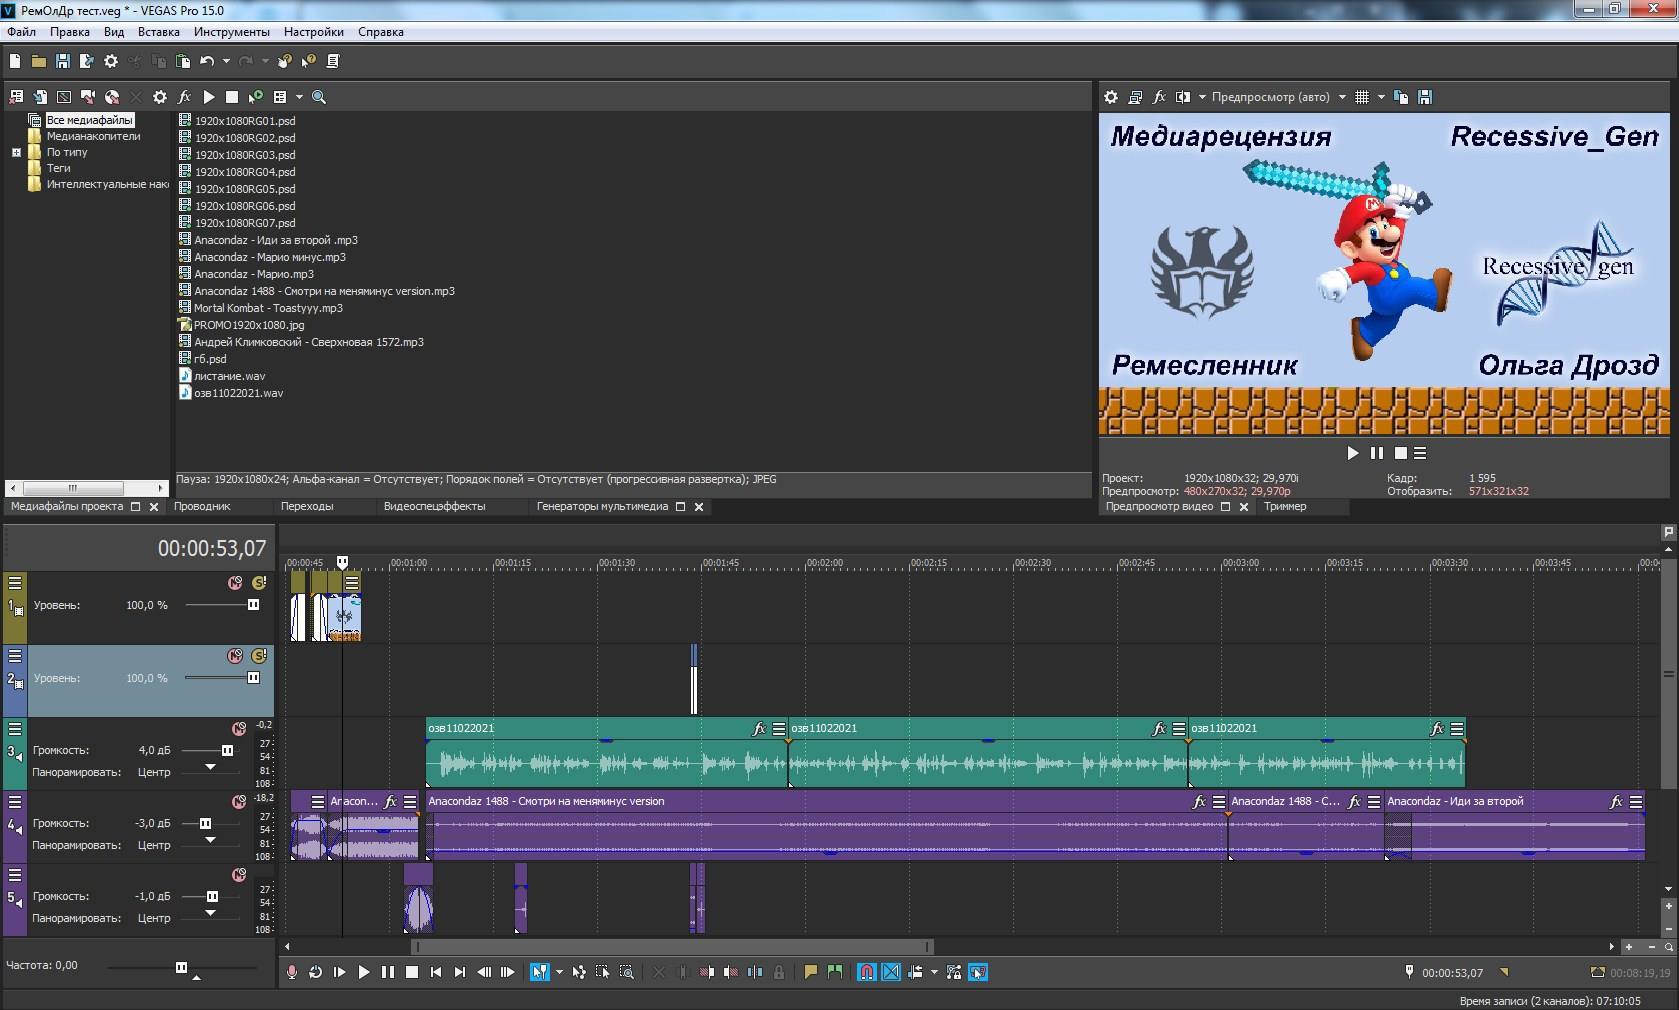The width and height of the screenshot is (1679, 1010).
Task: Adjust the track 4 volume slider
Action: tap(205, 824)
